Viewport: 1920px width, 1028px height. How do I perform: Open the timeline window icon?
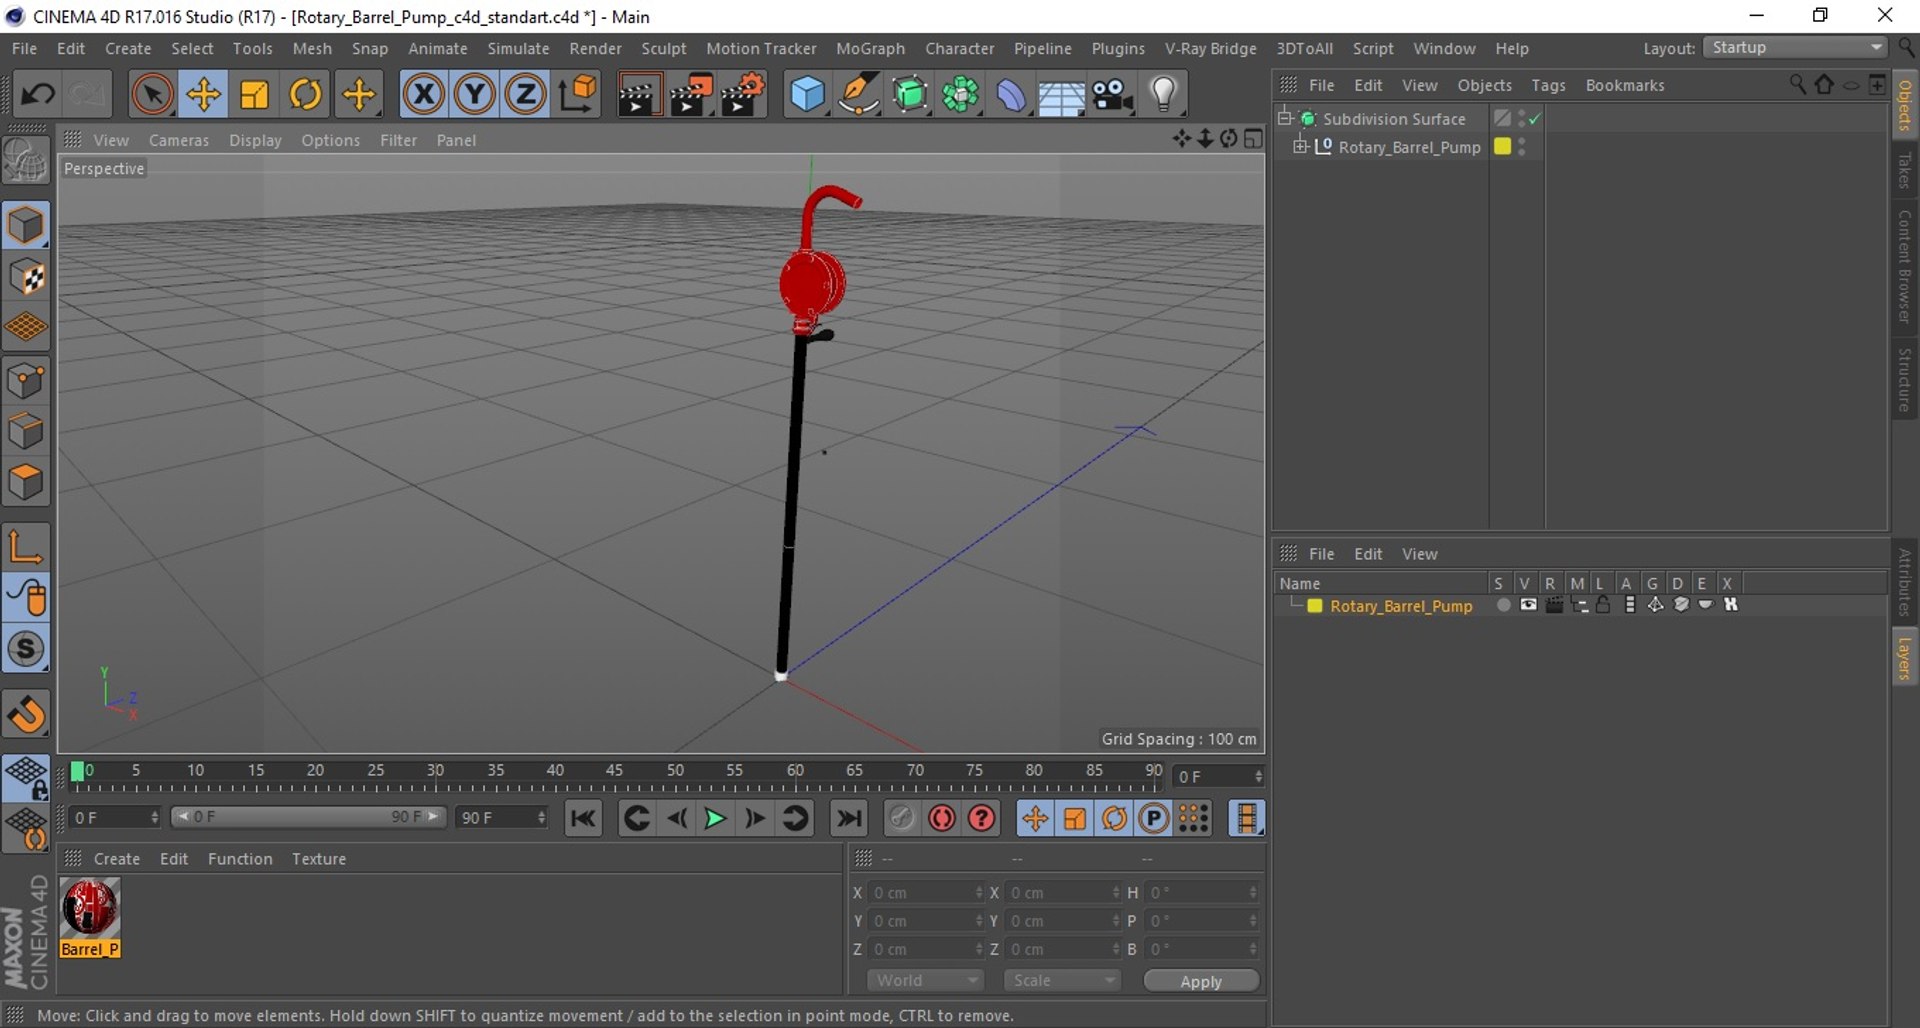(x=1246, y=819)
